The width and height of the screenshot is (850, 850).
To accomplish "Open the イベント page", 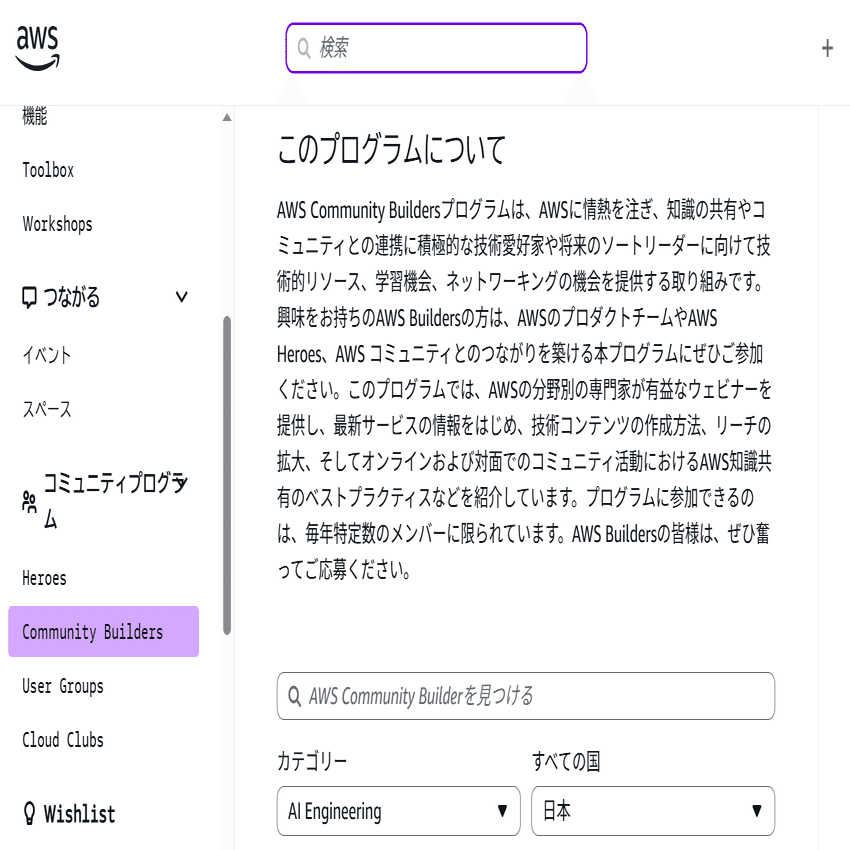I will 44,354.
